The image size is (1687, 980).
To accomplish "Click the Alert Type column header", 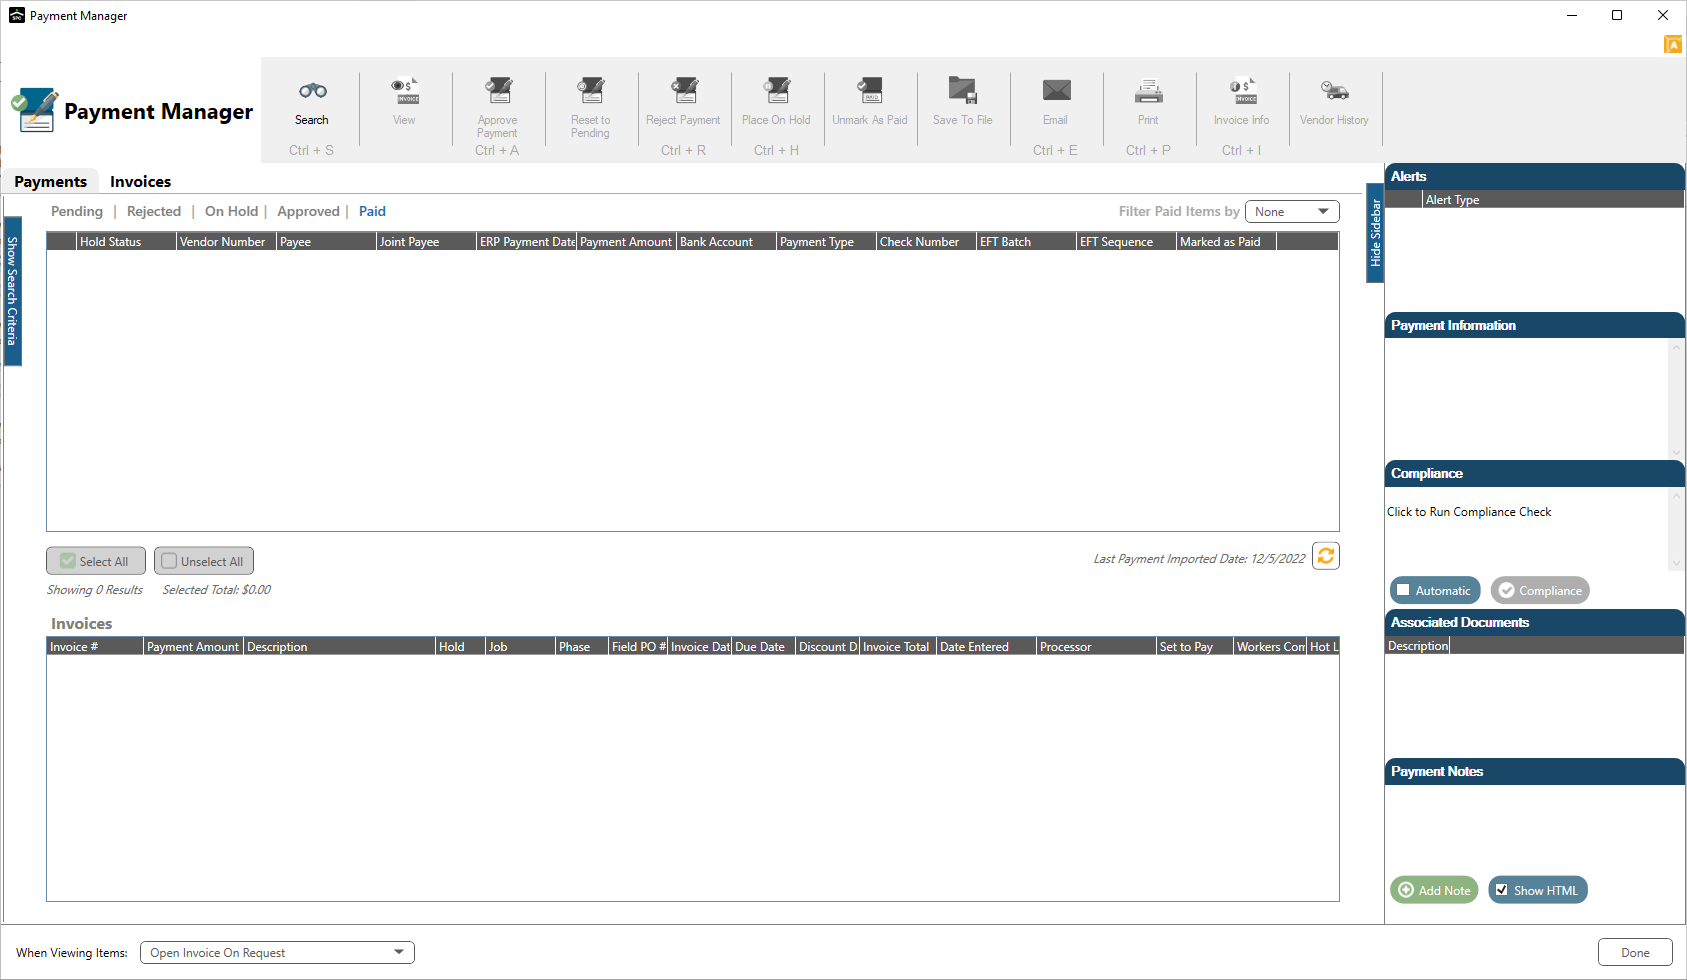I will pyautogui.click(x=1553, y=200).
